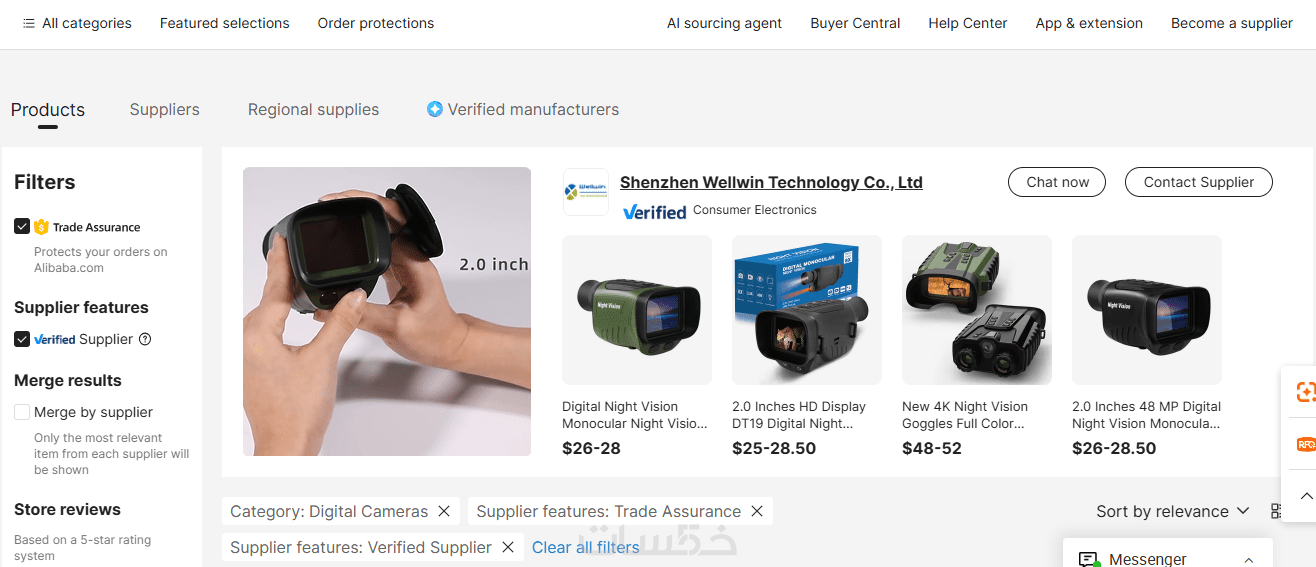
Task: Remove the Digital Cameras category filter
Action: tap(444, 511)
